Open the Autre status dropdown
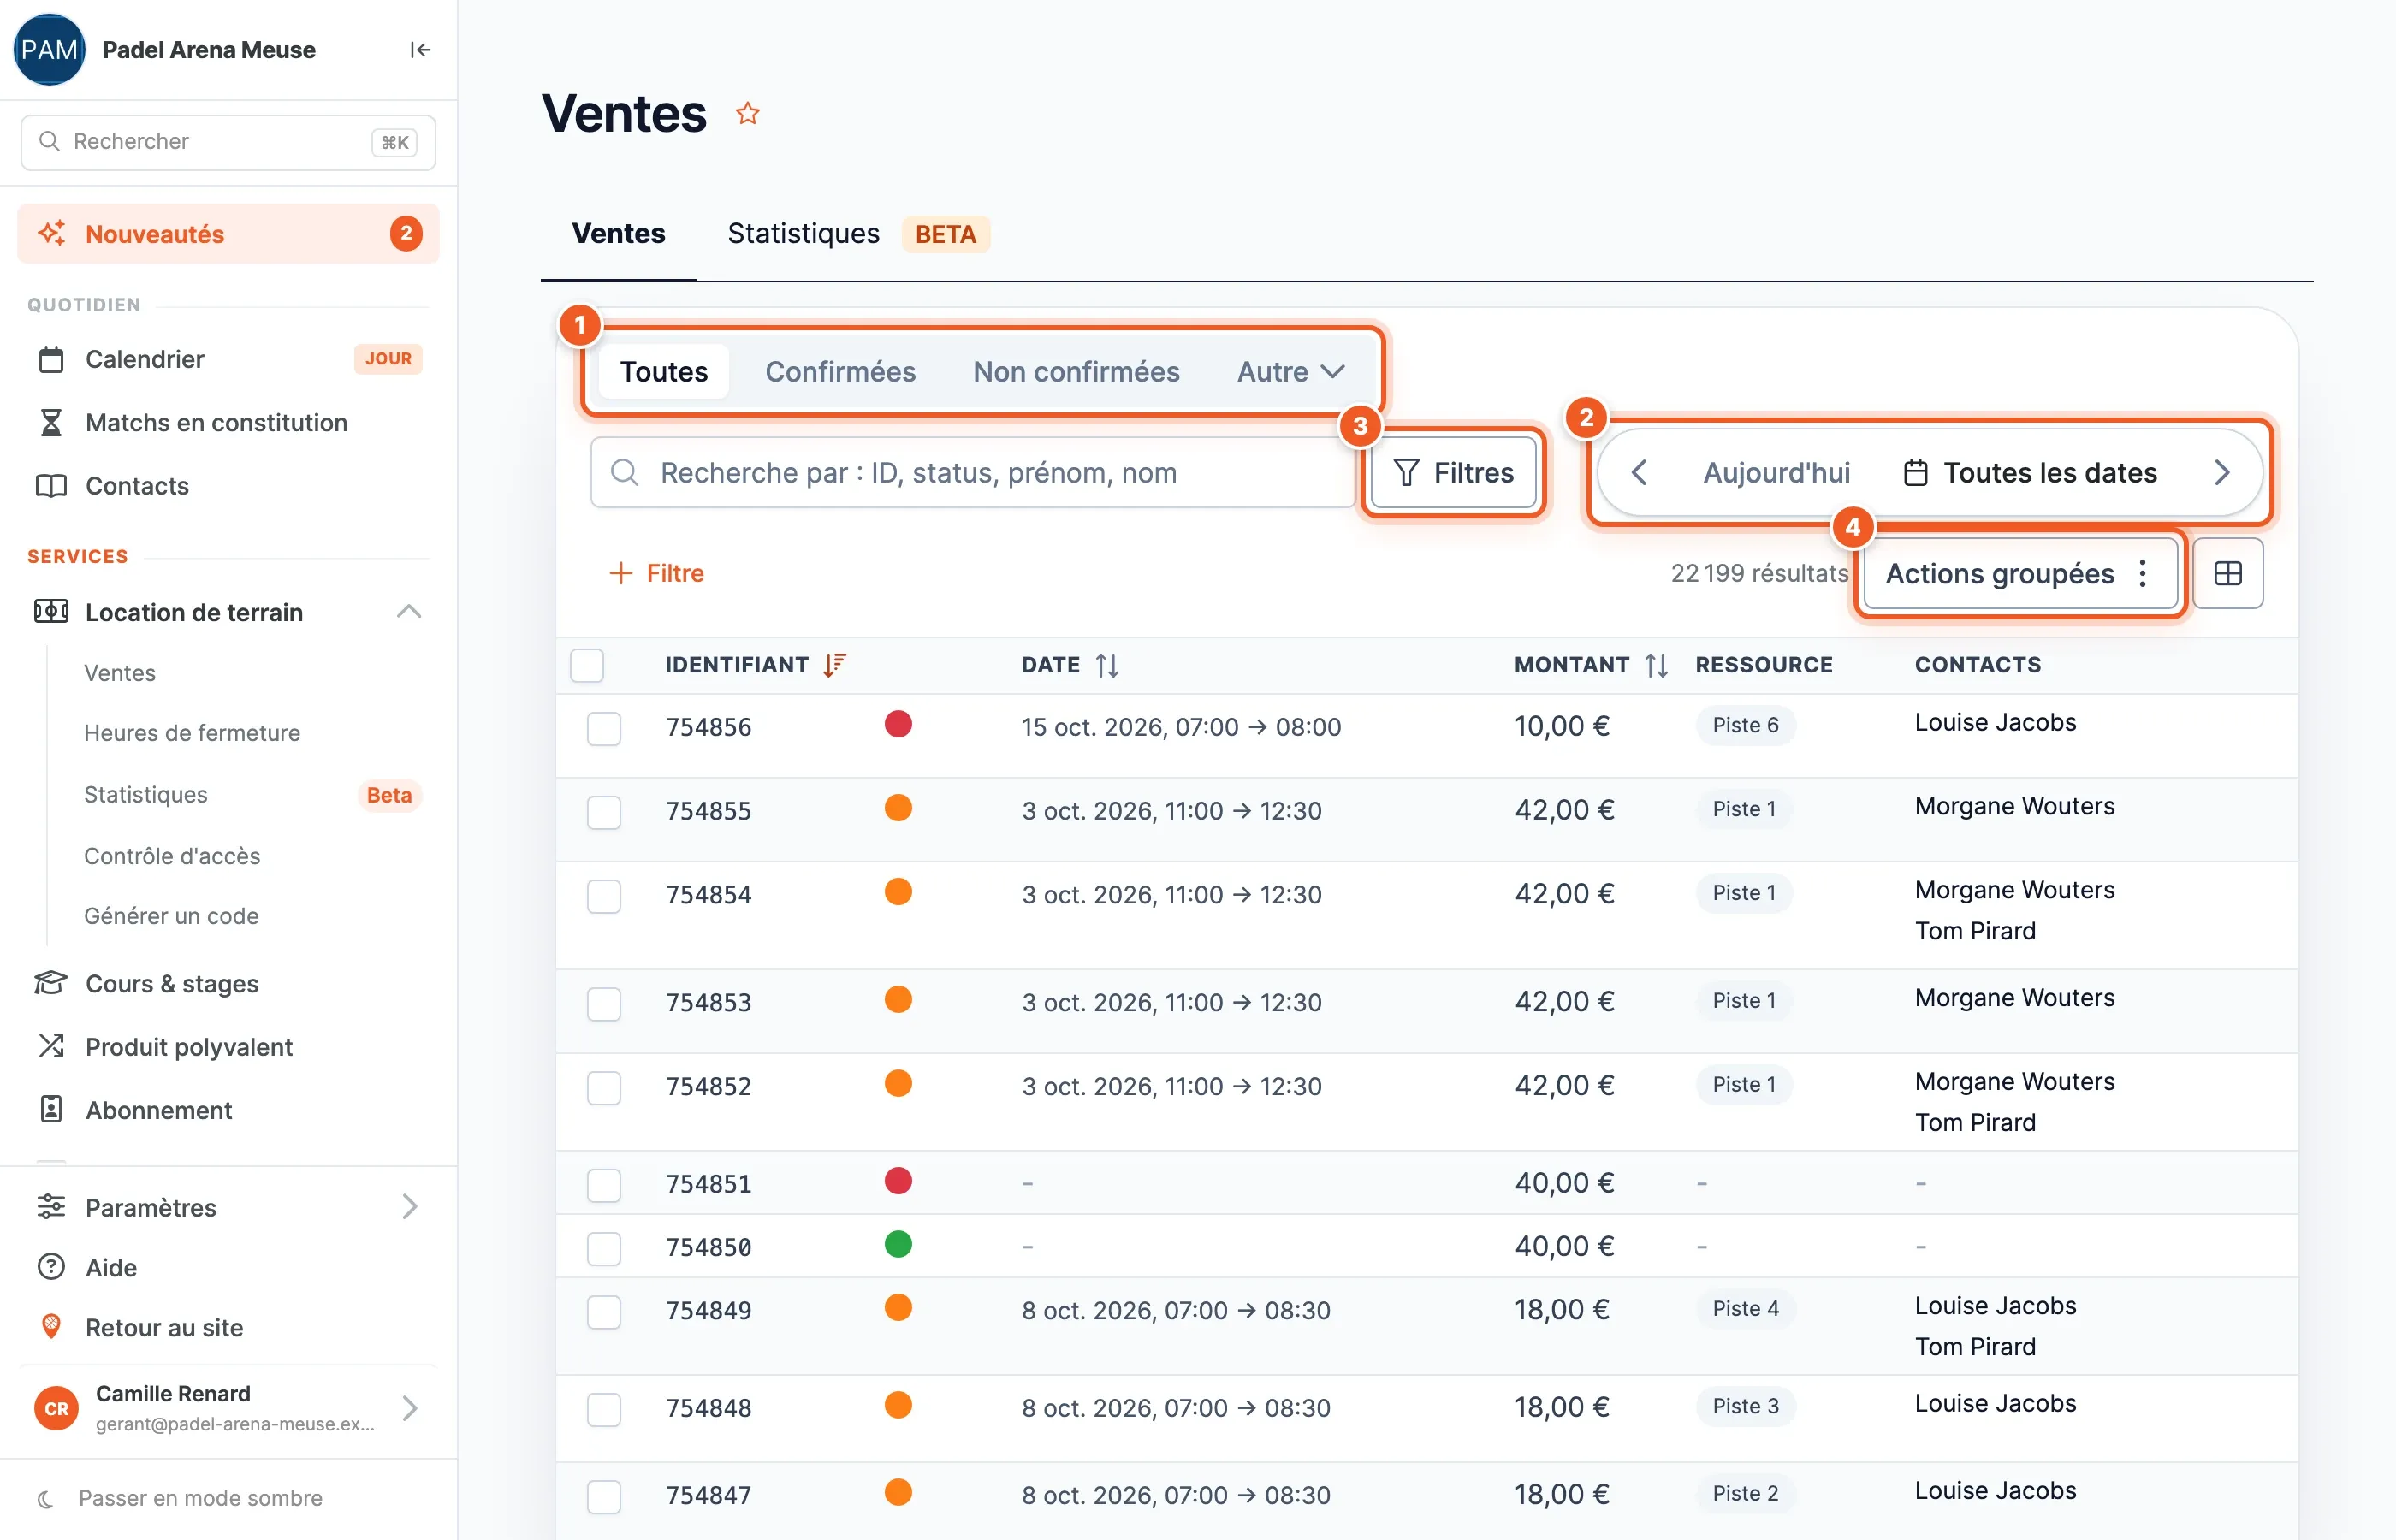2396x1540 pixels. [x=1290, y=372]
